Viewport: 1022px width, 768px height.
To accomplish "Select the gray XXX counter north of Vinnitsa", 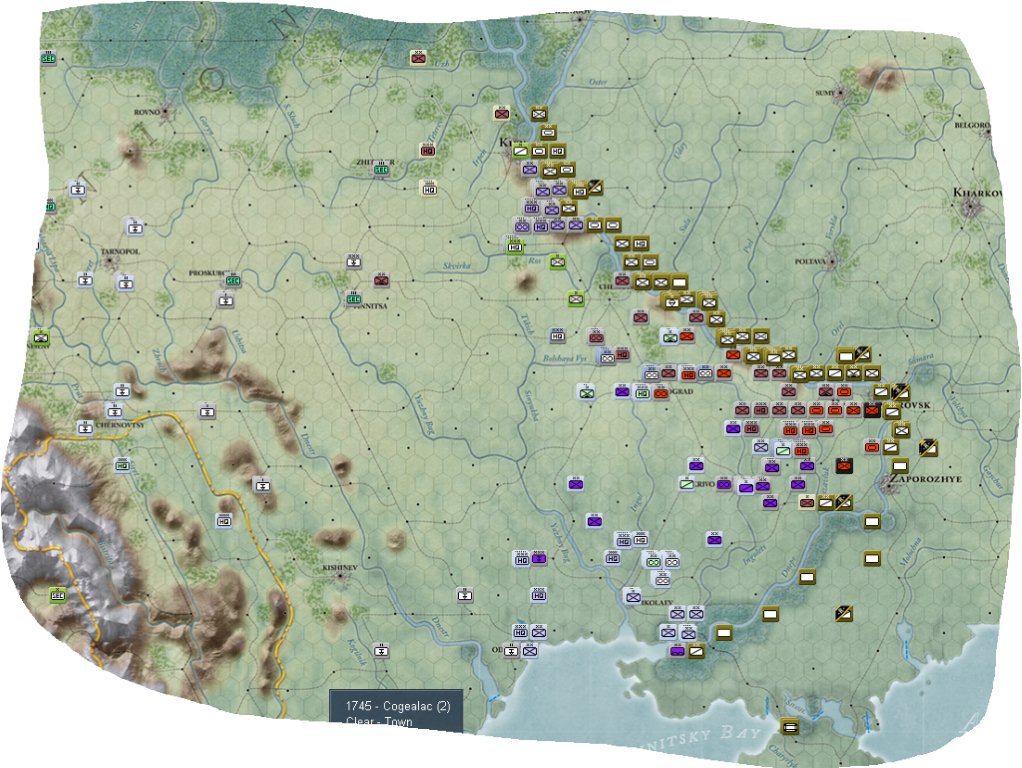I will point(354,261).
